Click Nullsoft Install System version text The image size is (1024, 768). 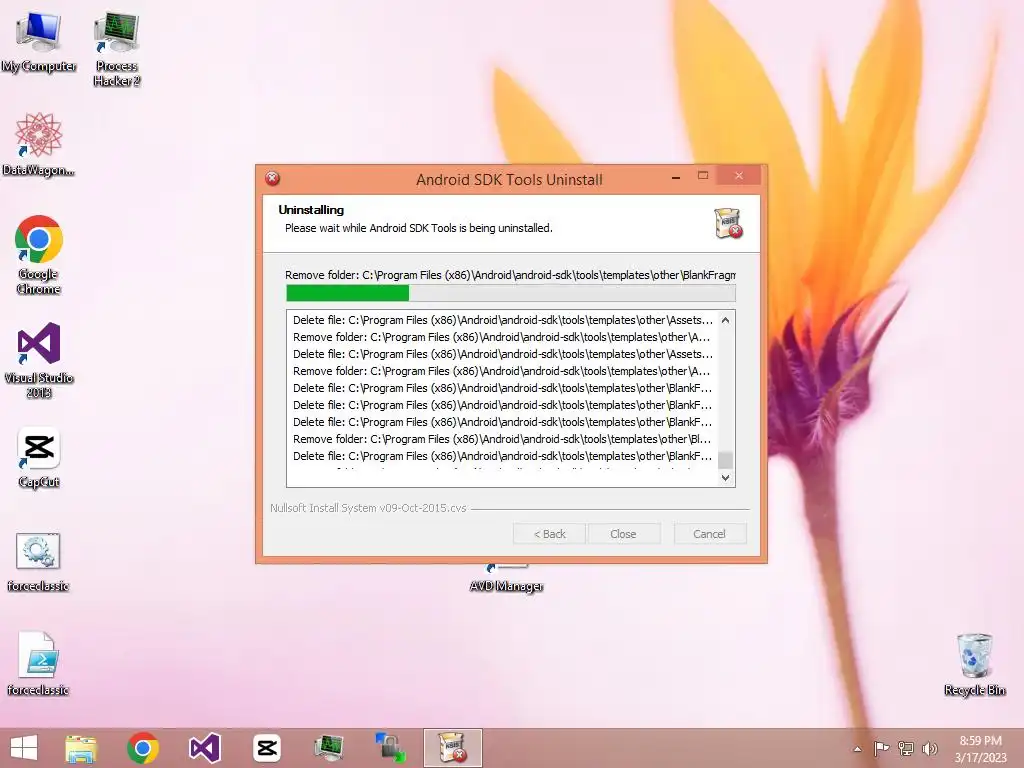tap(368, 508)
